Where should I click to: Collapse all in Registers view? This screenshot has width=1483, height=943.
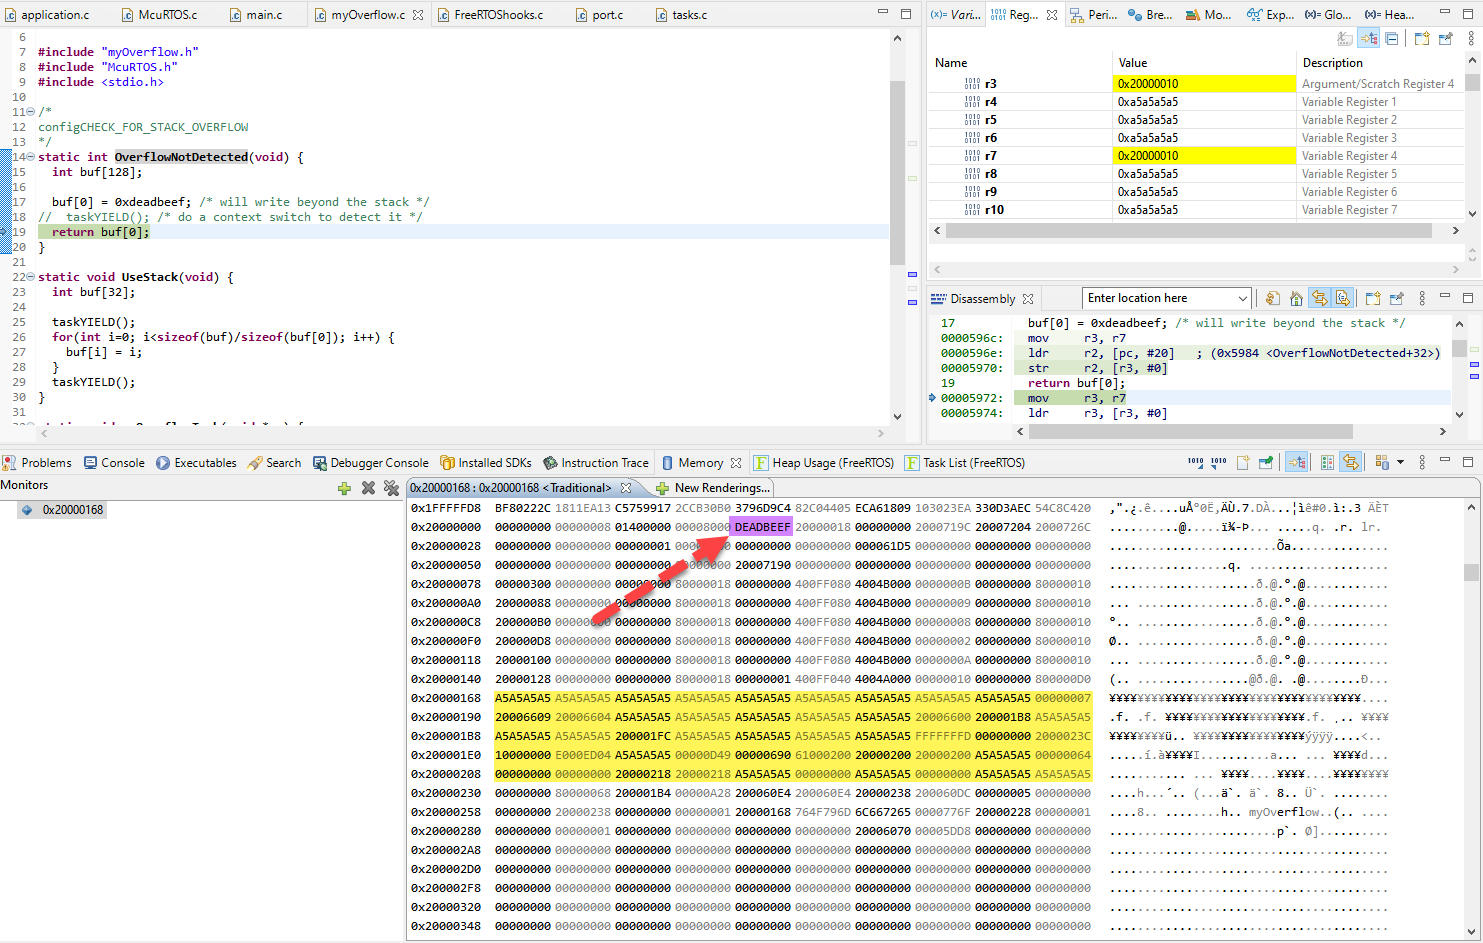click(x=1392, y=39)
